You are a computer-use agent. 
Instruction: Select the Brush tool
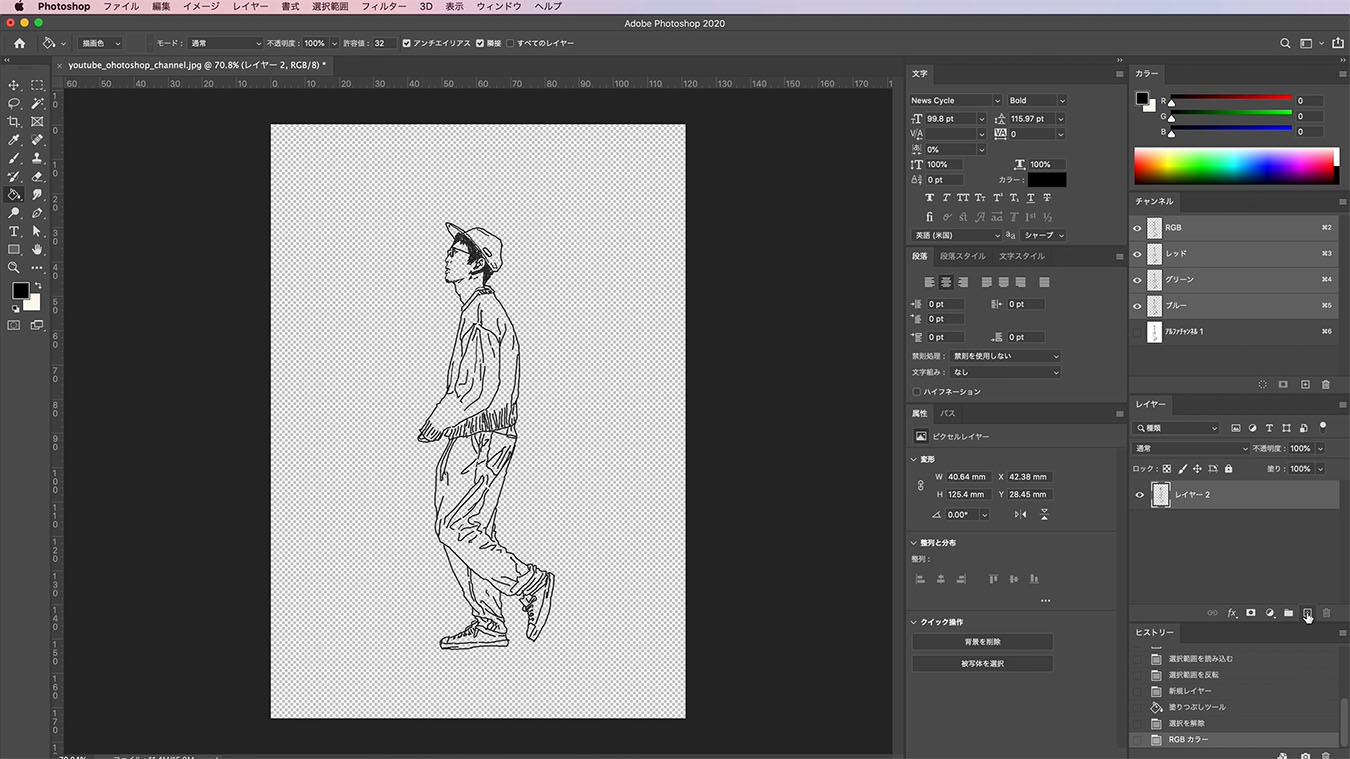(14, 158)
